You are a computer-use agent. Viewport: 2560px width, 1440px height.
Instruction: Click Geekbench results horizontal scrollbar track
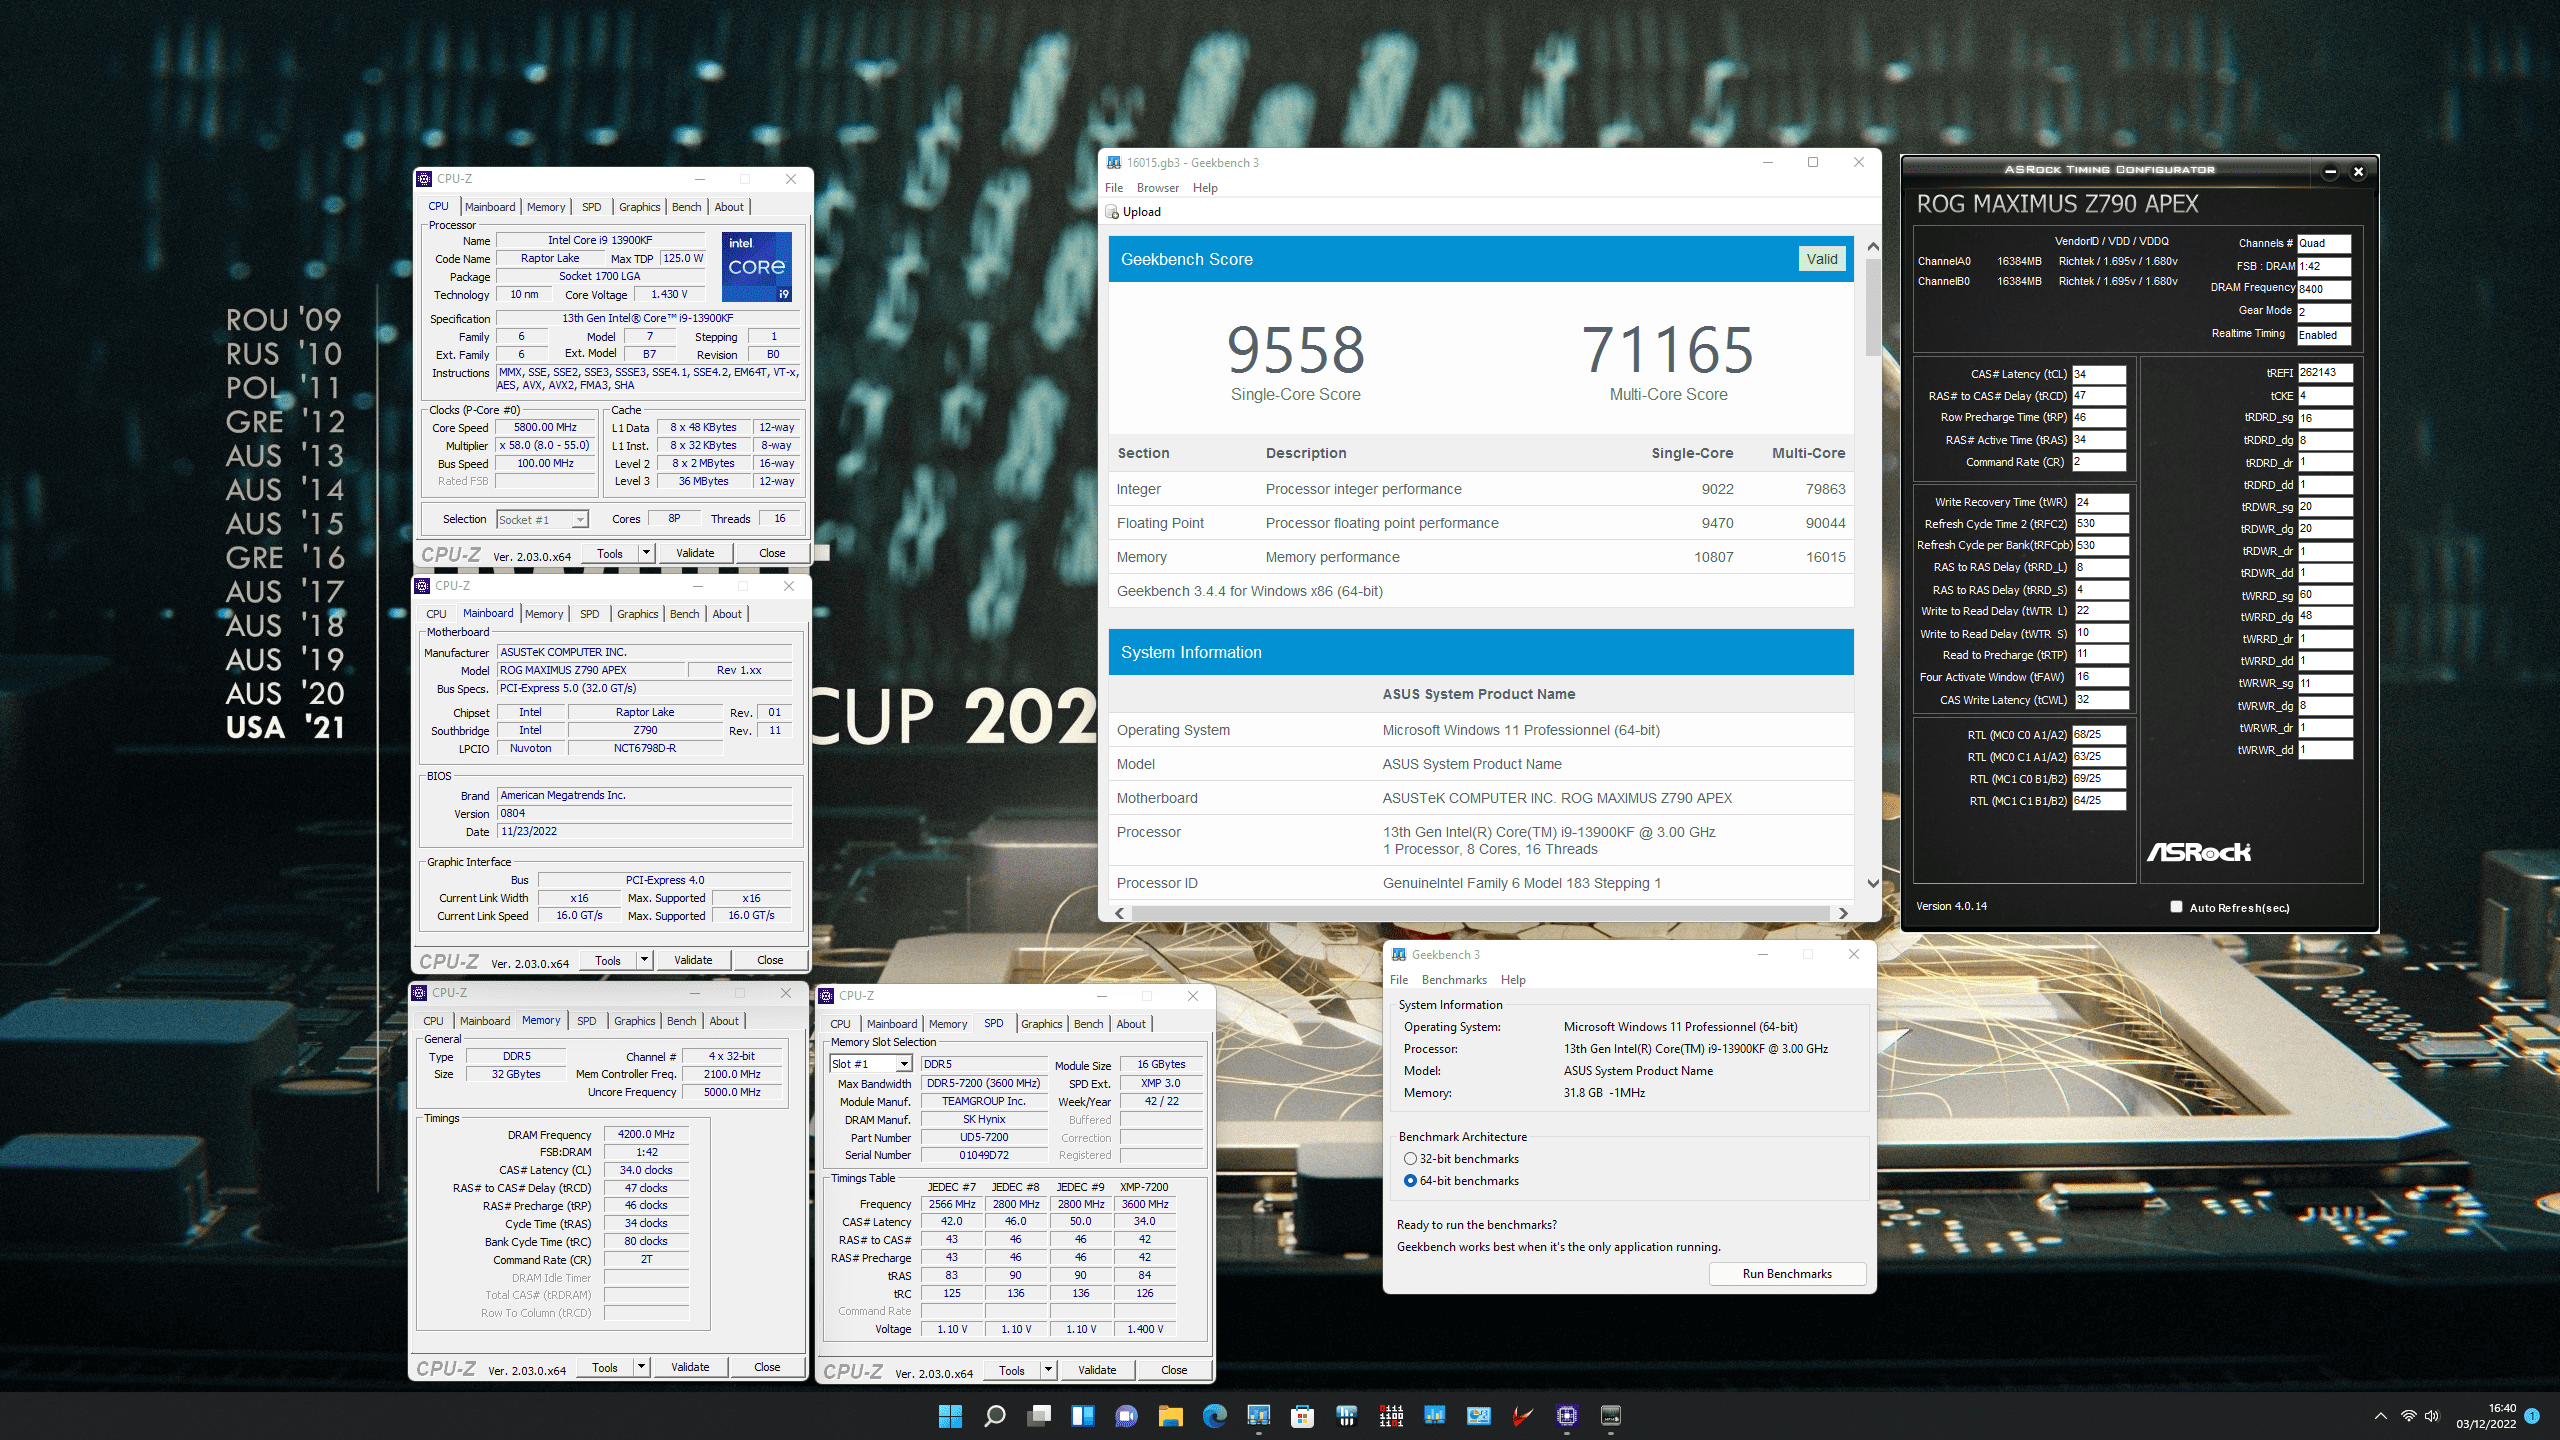pyautogui.click(x=1481, y=913)
